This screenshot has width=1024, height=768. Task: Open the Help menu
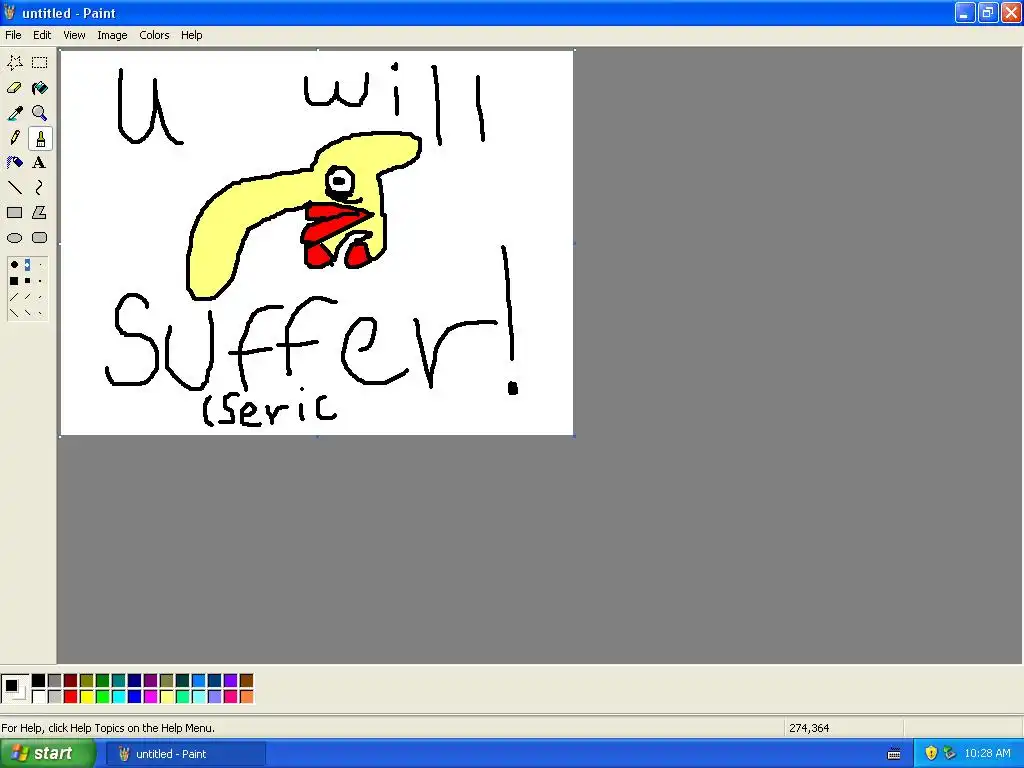tap(191, 35)
